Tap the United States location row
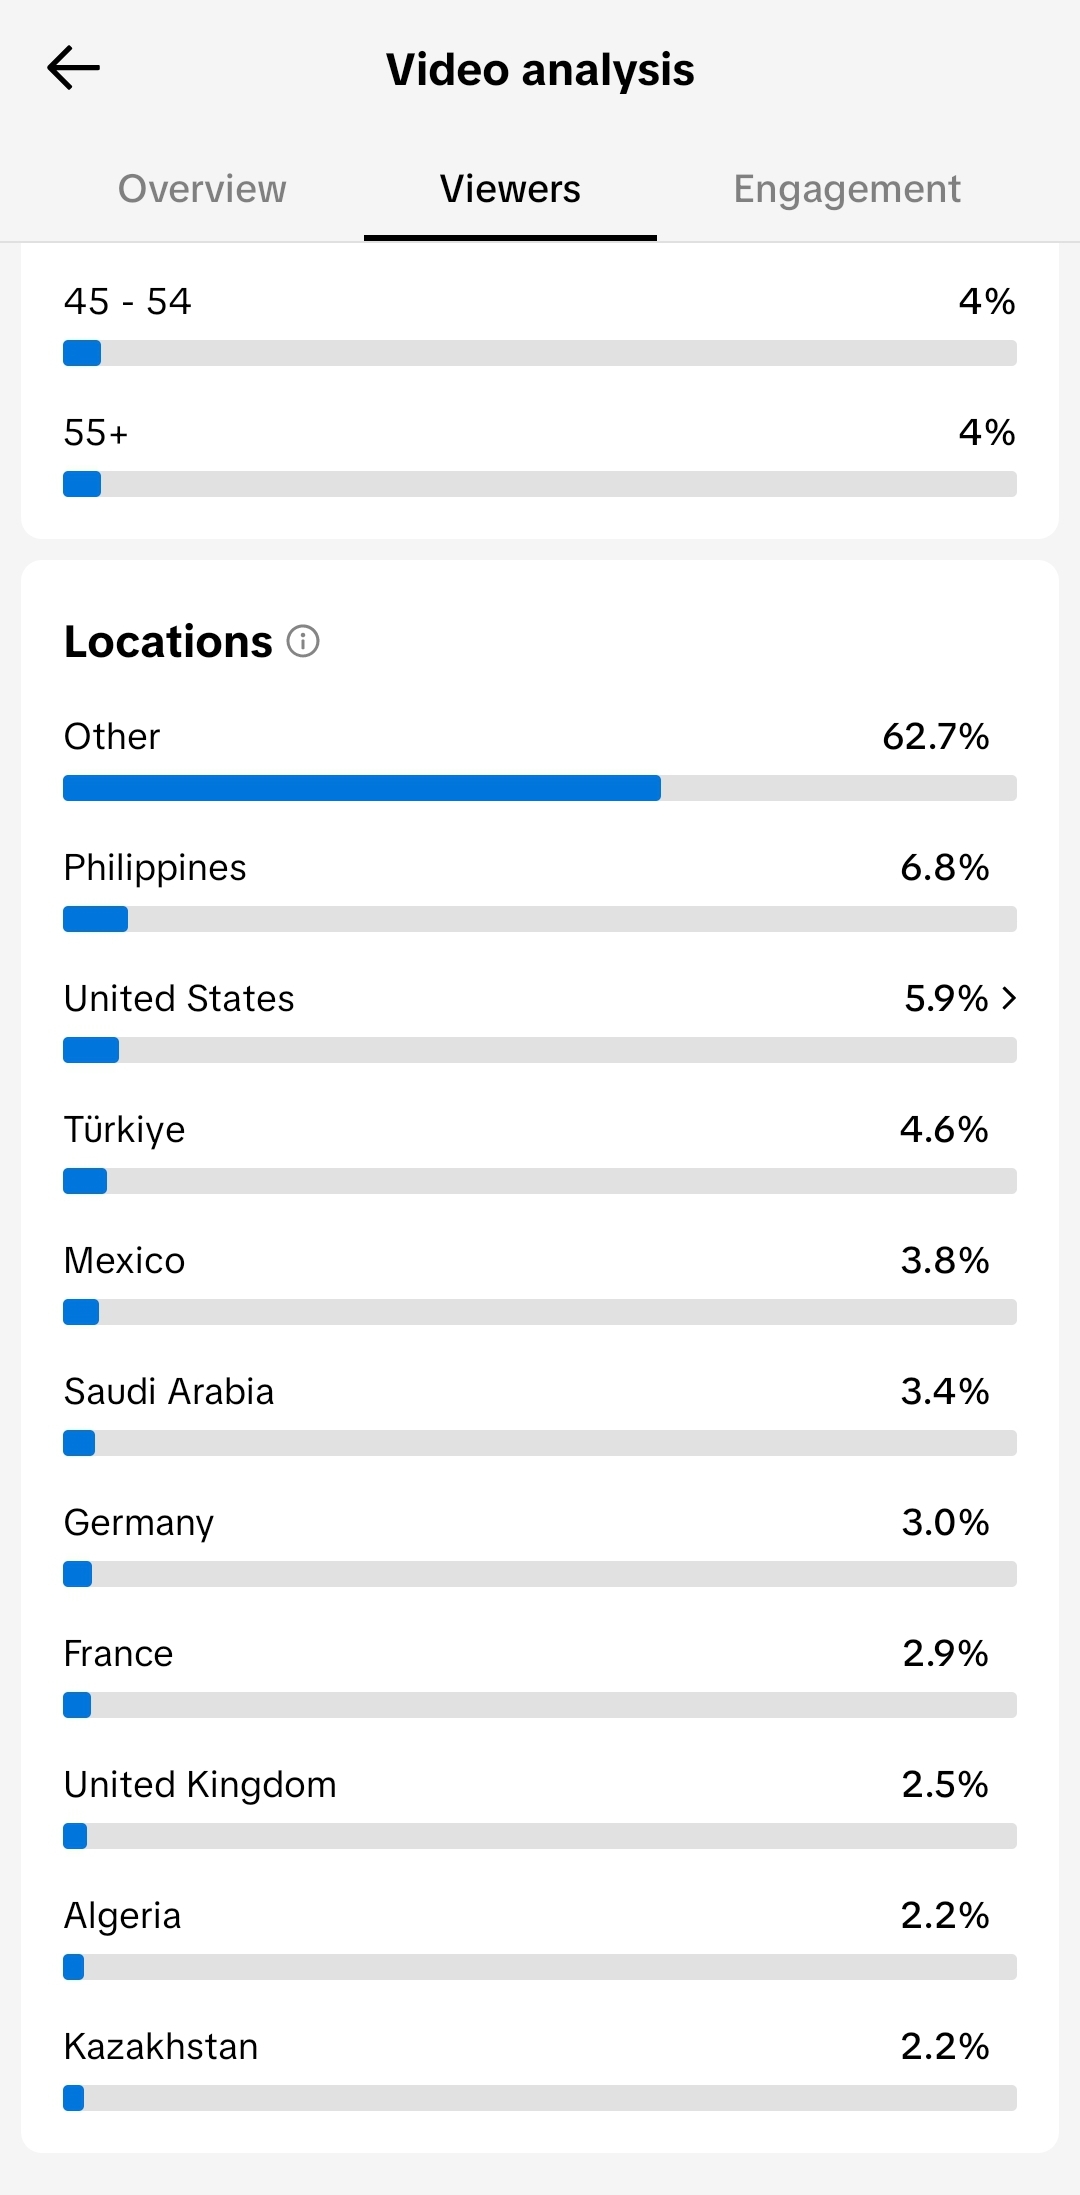Screen dimensions: 1080x2195 click(x=540, y=1020)
